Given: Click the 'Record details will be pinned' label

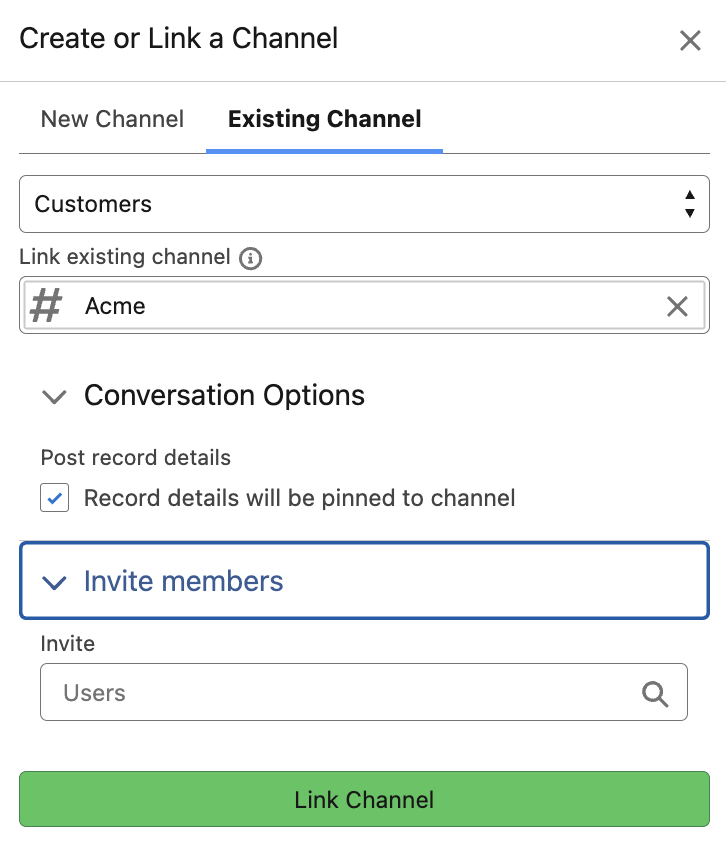Looking at the screenshot, I should [x=299, y=498].
